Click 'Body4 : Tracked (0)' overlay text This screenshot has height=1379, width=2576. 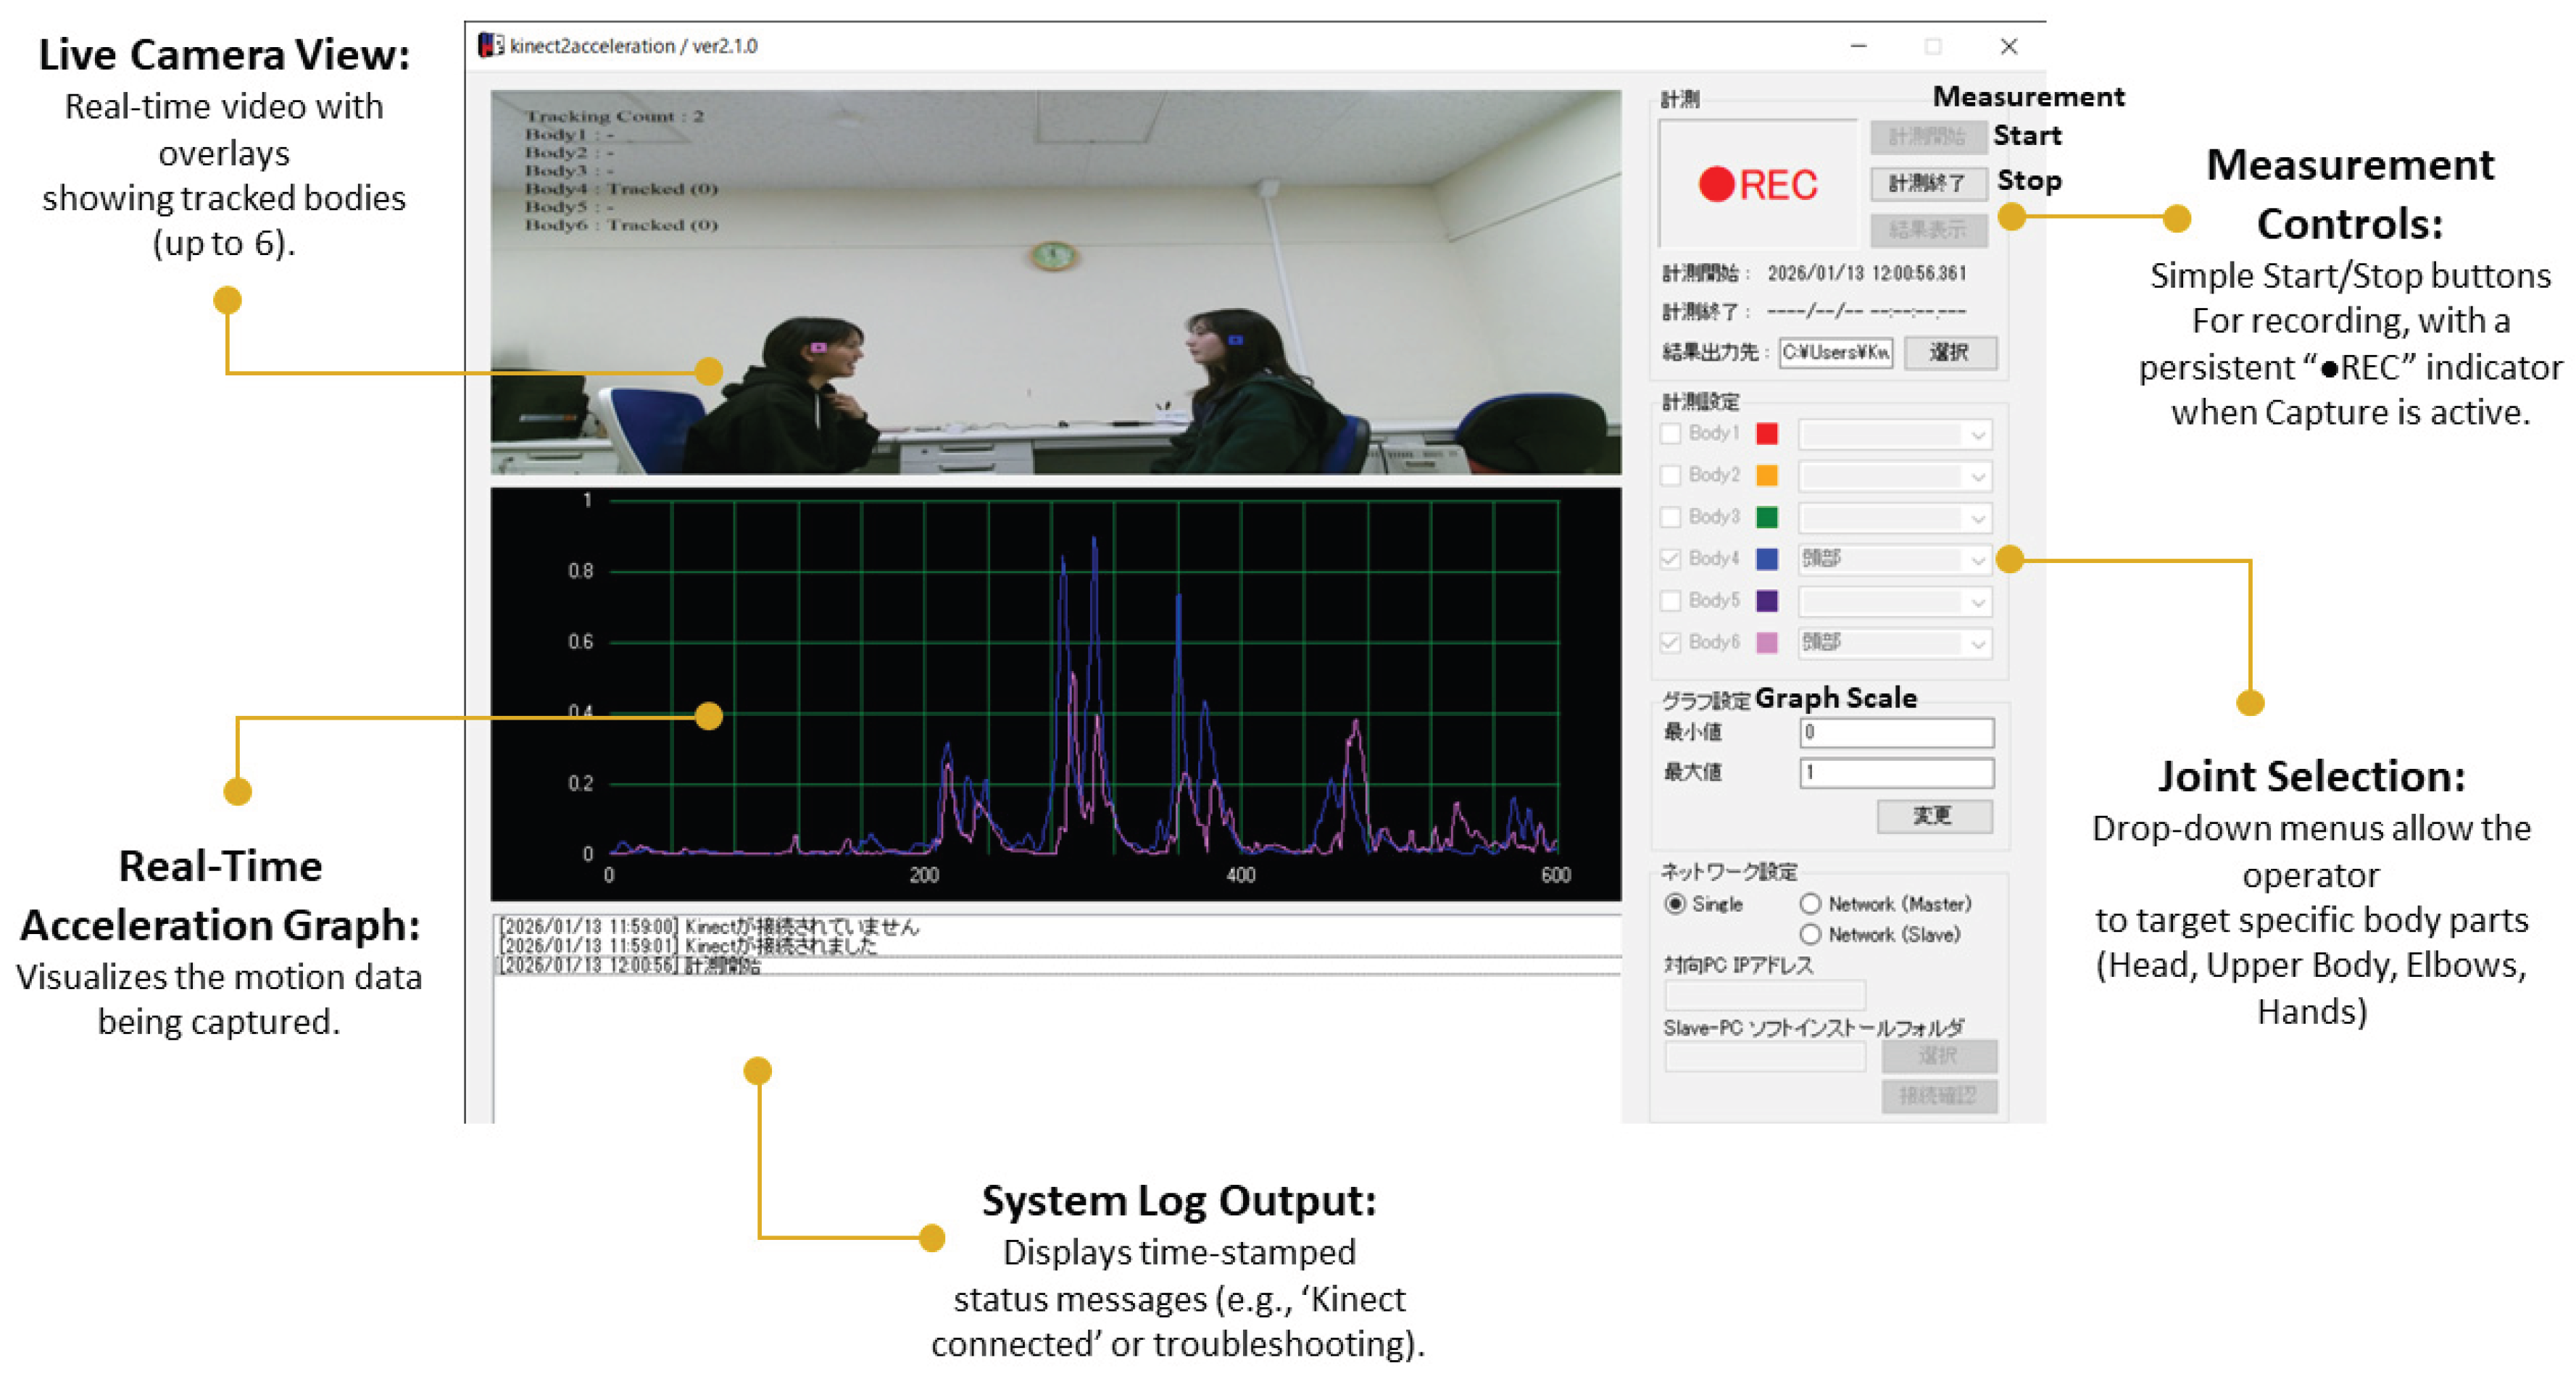click(621, 189)
